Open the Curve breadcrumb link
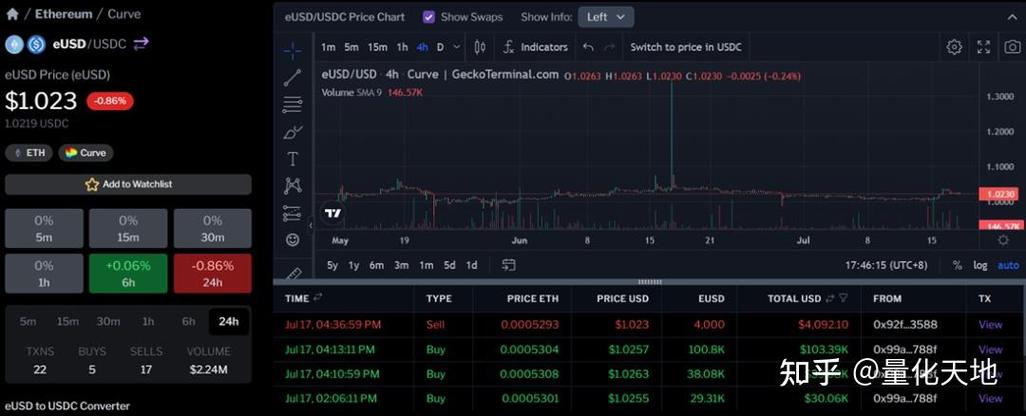 click(x=124, y=14)
